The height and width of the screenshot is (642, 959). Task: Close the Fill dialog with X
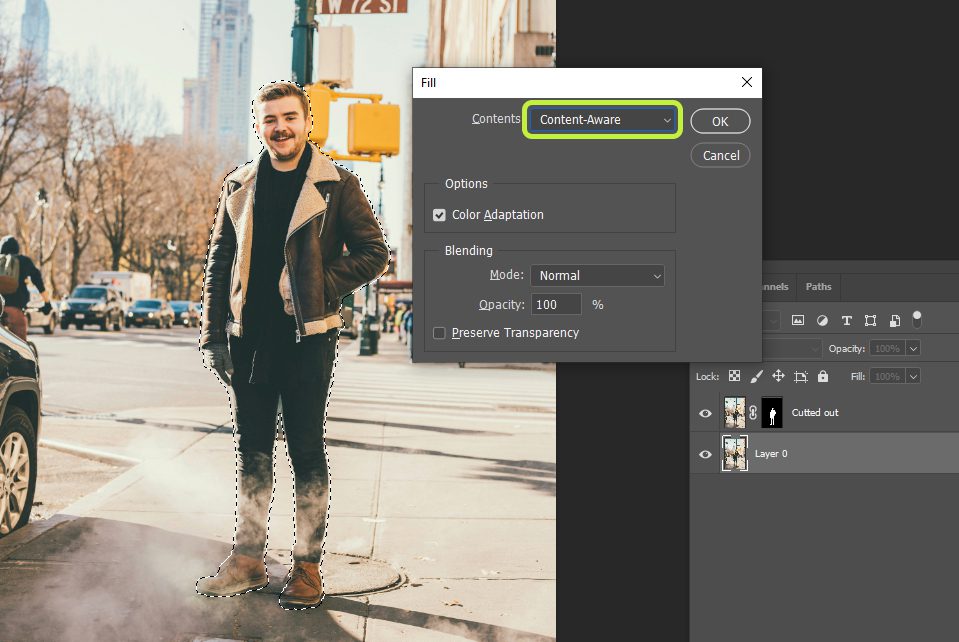(x=747, y=82)
